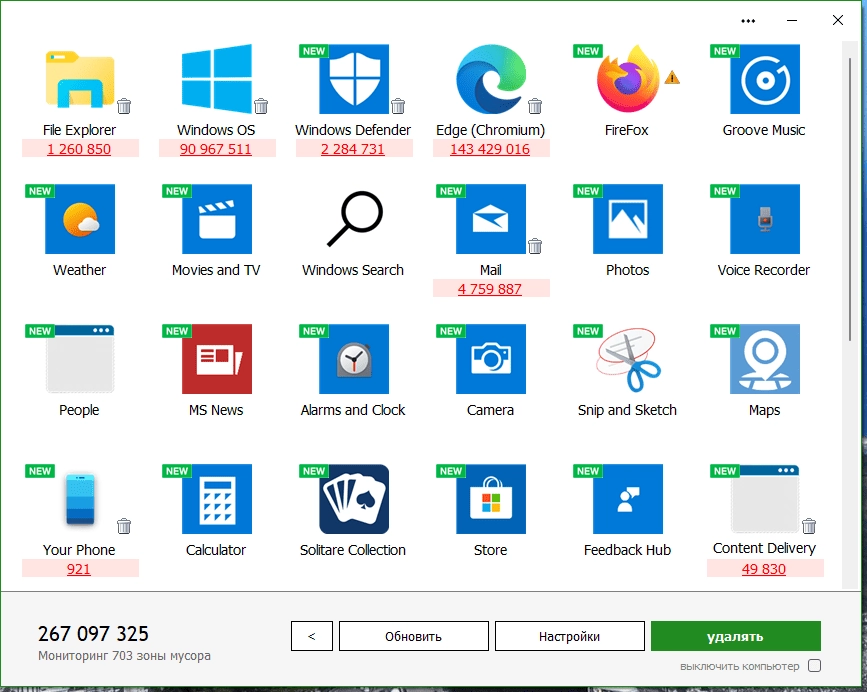Click the back '<' button
Screen dimensions: 867x692
point(312,636)
